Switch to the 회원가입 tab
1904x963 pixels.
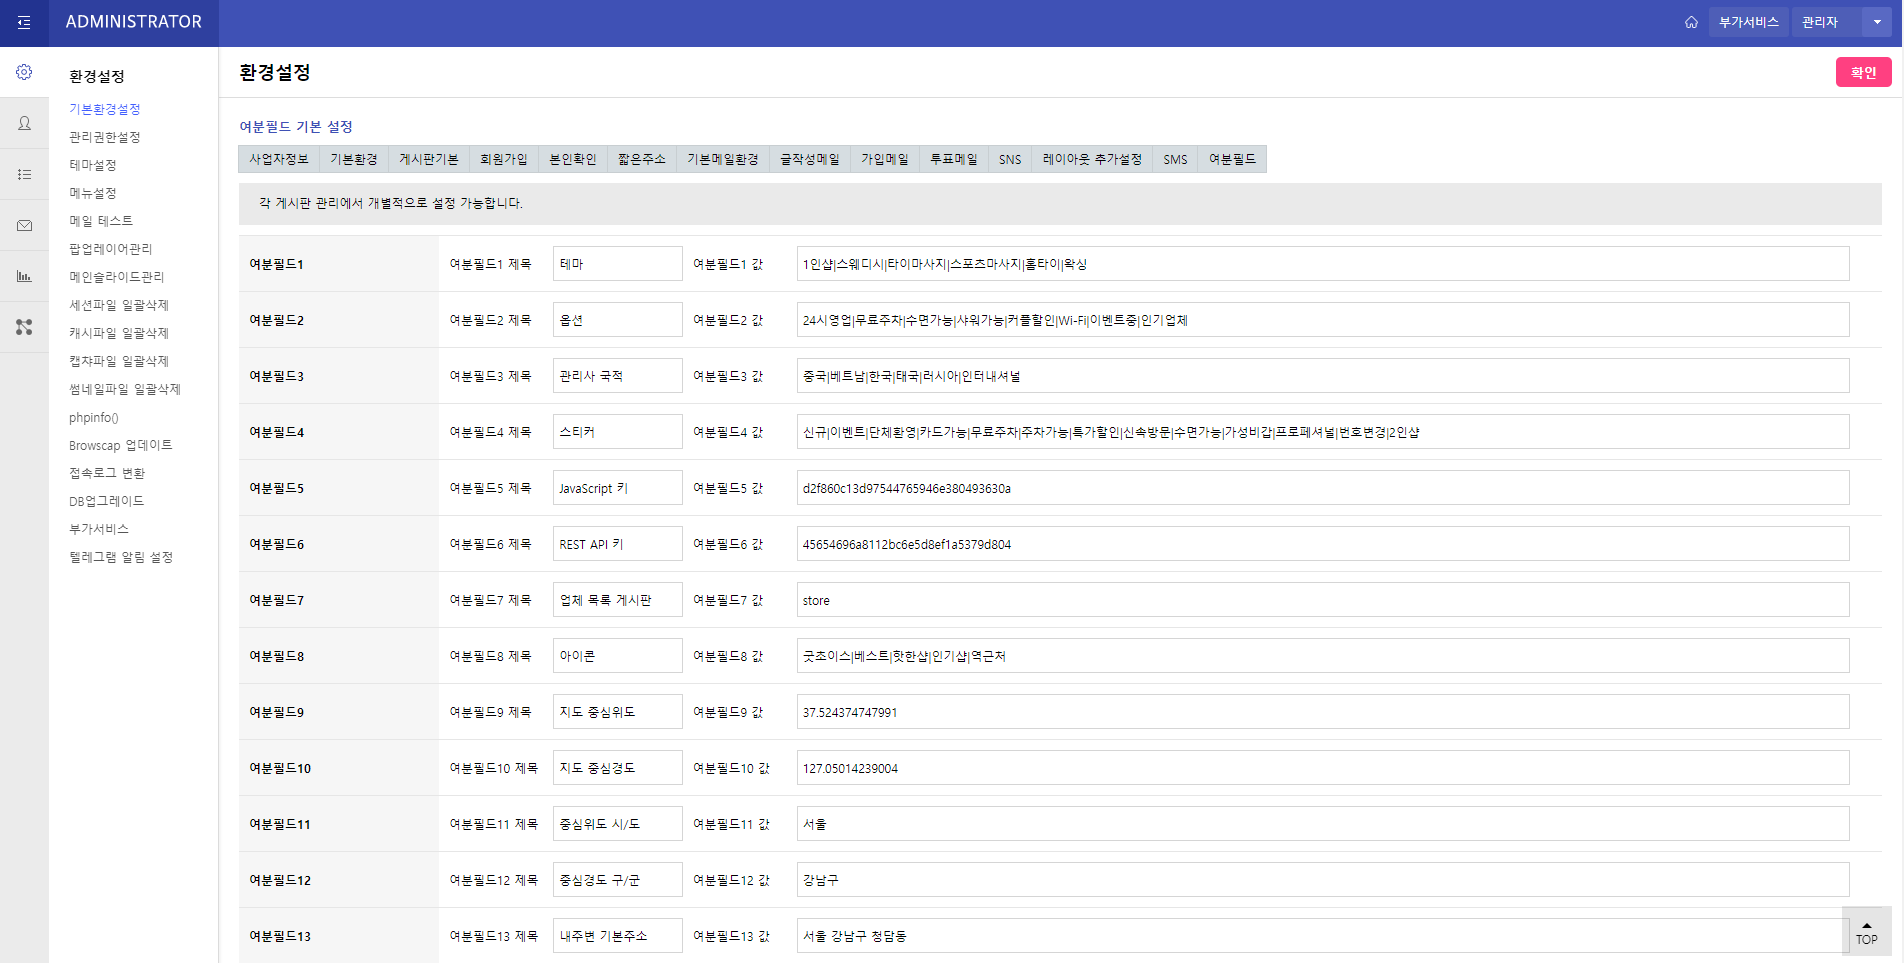503,159
